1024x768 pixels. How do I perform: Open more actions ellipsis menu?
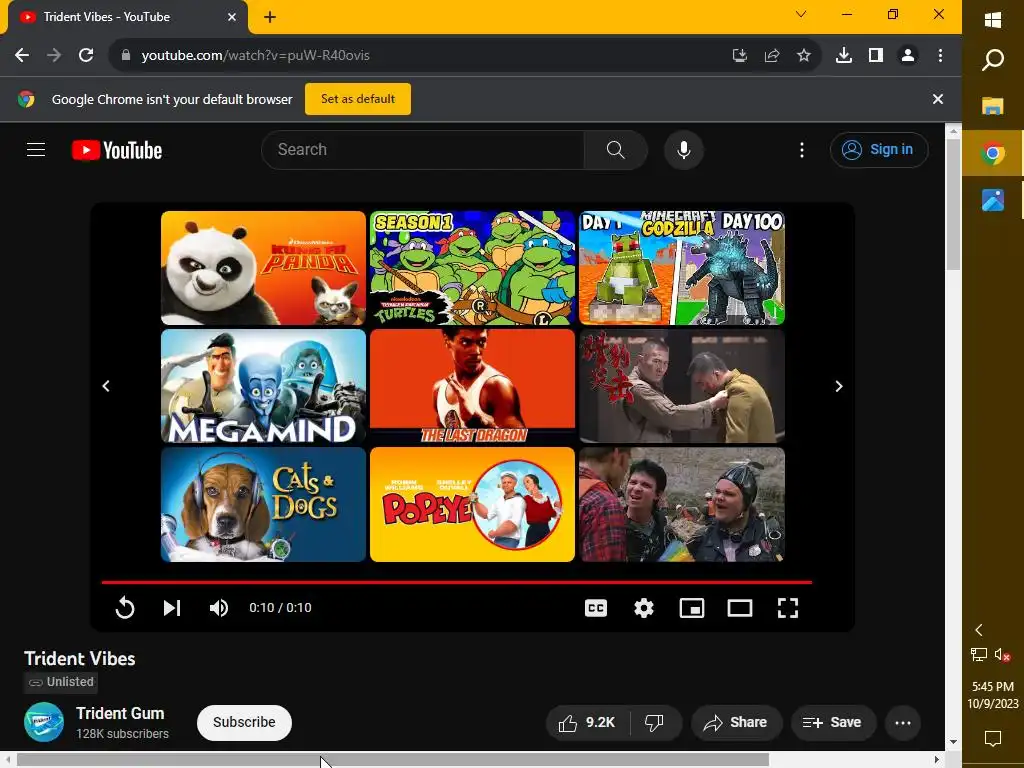pyautogui.click(x=903, y=722)
